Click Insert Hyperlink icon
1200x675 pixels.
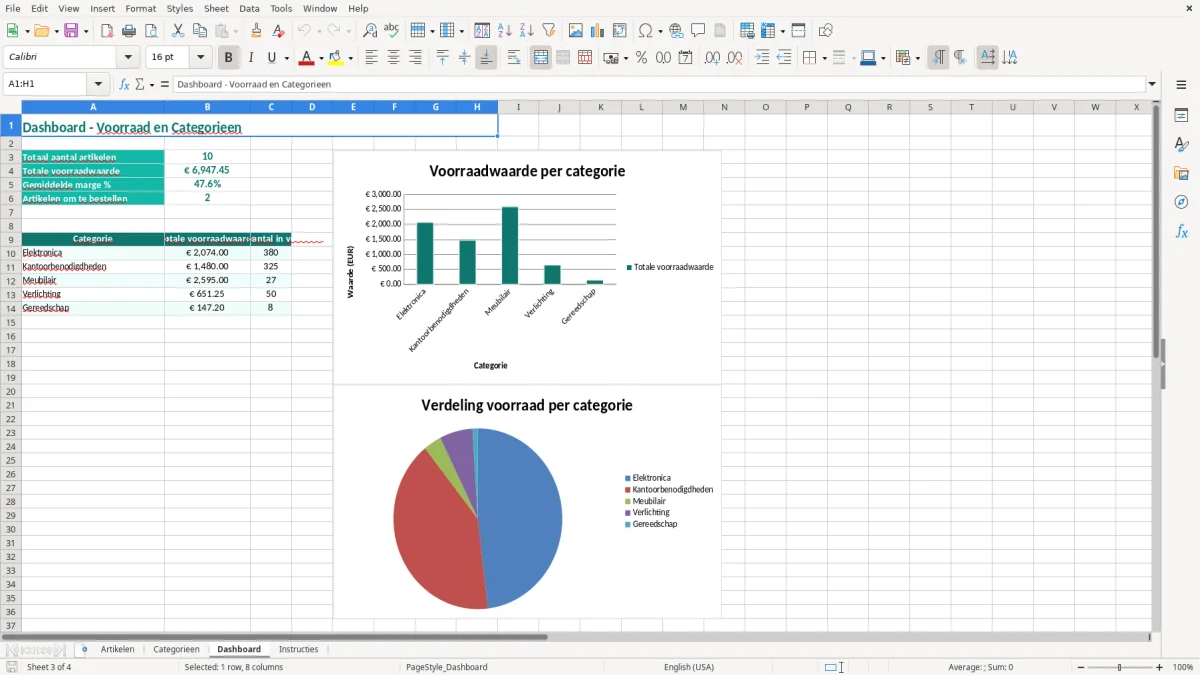tap(676, 31)
